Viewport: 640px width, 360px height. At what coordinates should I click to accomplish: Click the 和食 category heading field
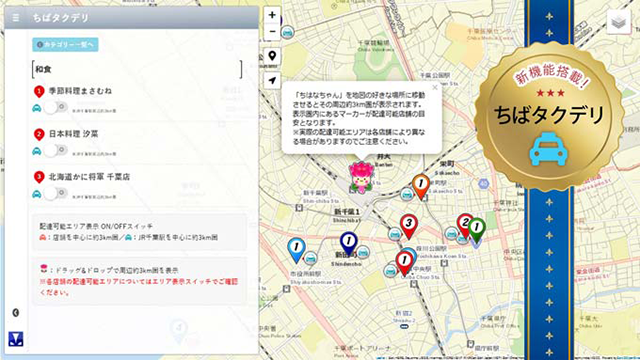(137, 69)
